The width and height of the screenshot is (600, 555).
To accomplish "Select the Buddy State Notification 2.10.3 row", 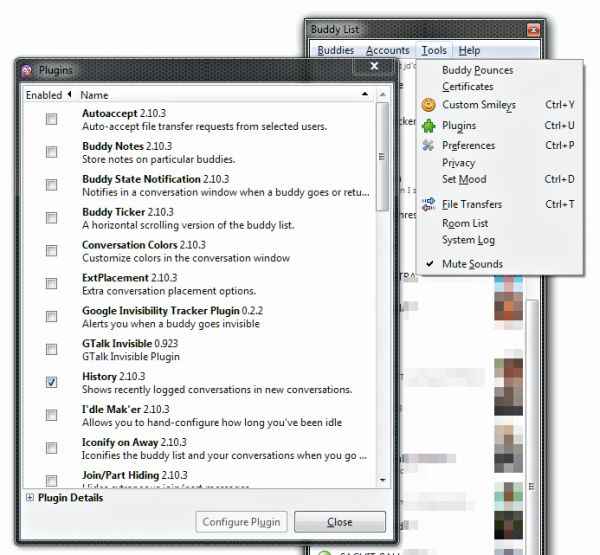I will coord(198,185).
